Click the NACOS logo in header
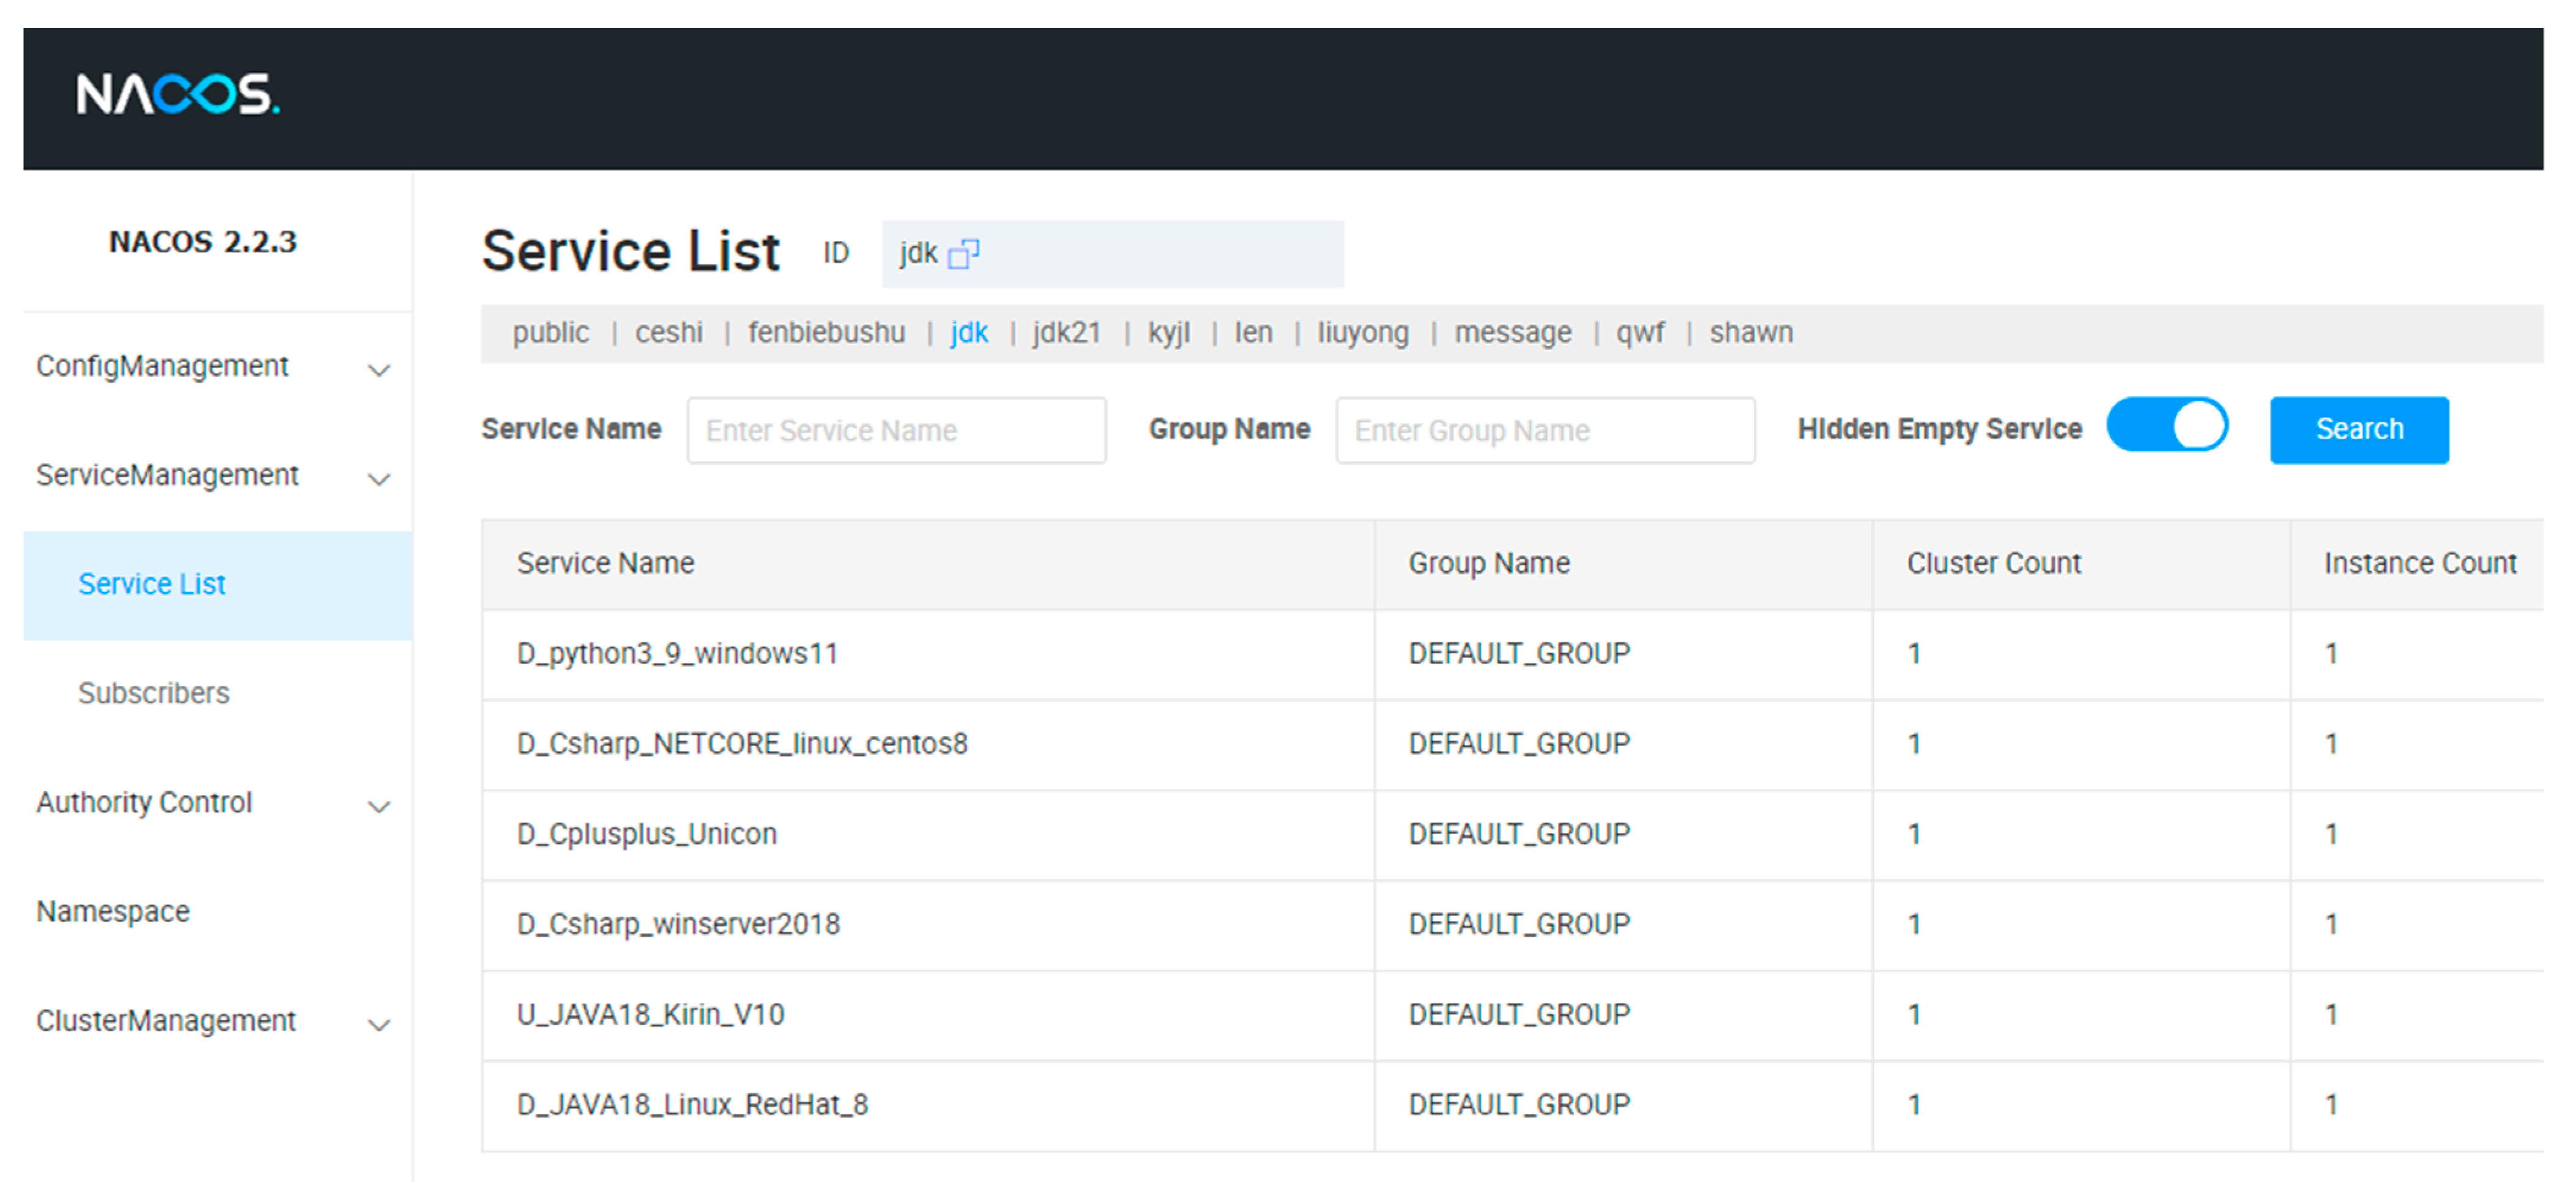 (x=178, y=95)
